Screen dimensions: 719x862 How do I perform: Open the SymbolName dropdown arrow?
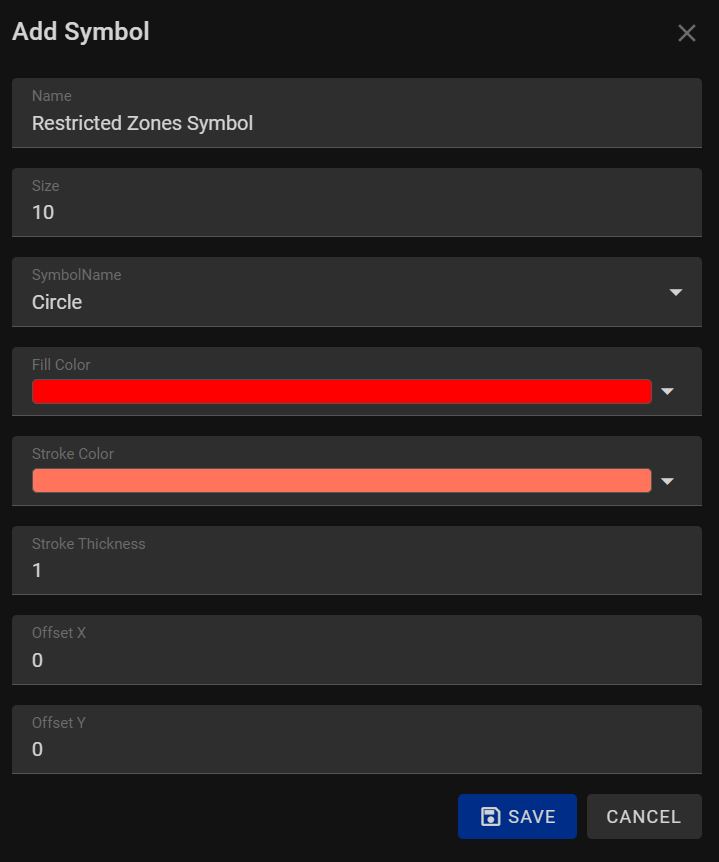[x=676, y=292]
